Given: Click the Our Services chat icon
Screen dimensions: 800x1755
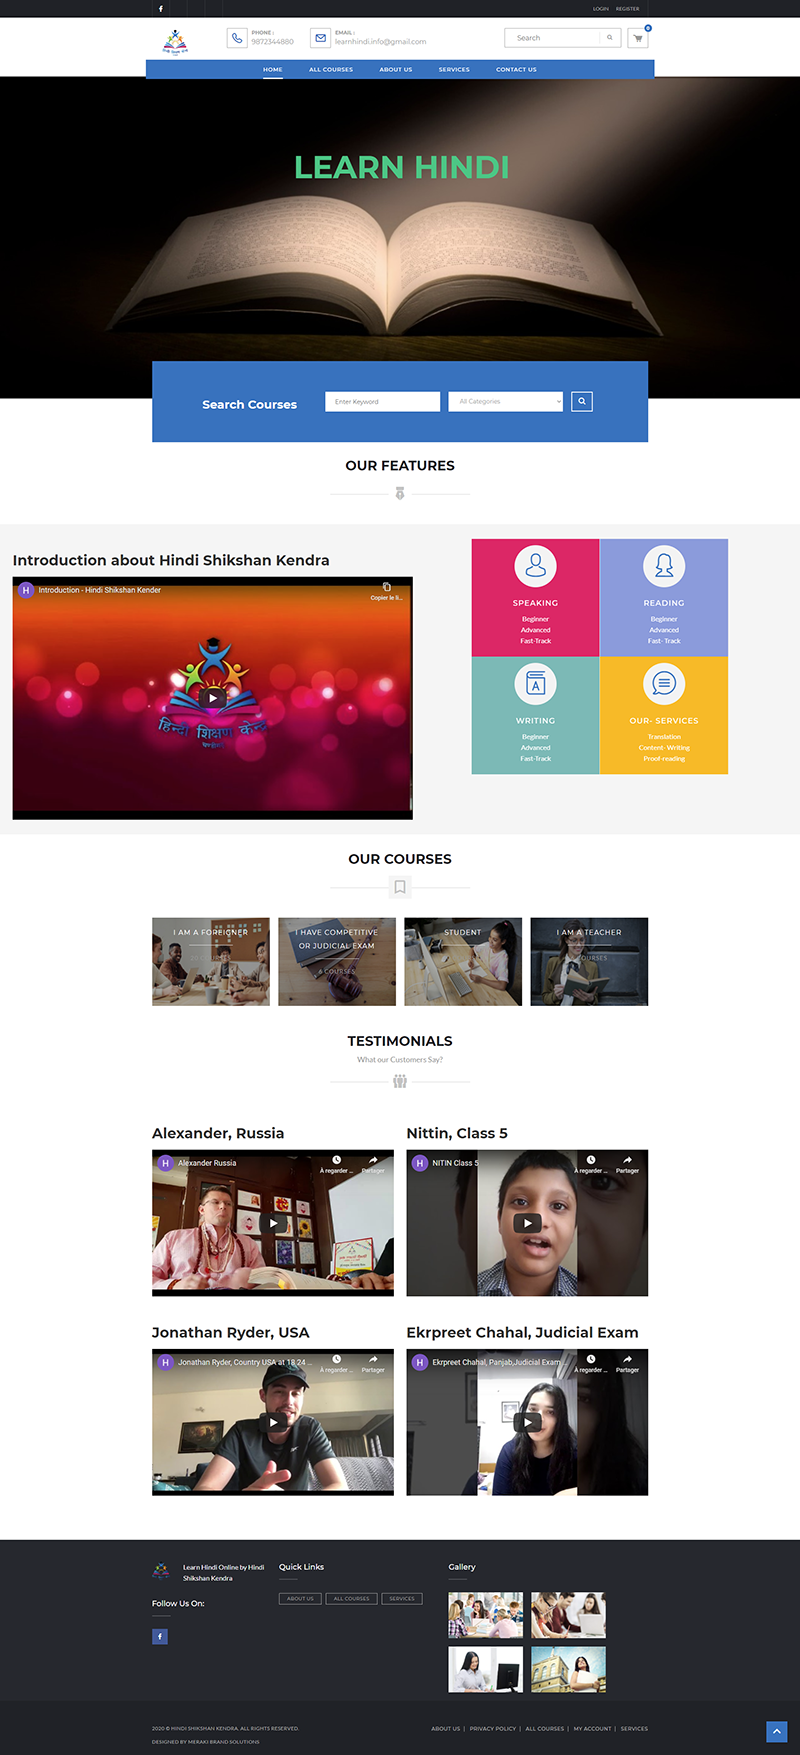Looking at the screenshot, I should [664, 684].
